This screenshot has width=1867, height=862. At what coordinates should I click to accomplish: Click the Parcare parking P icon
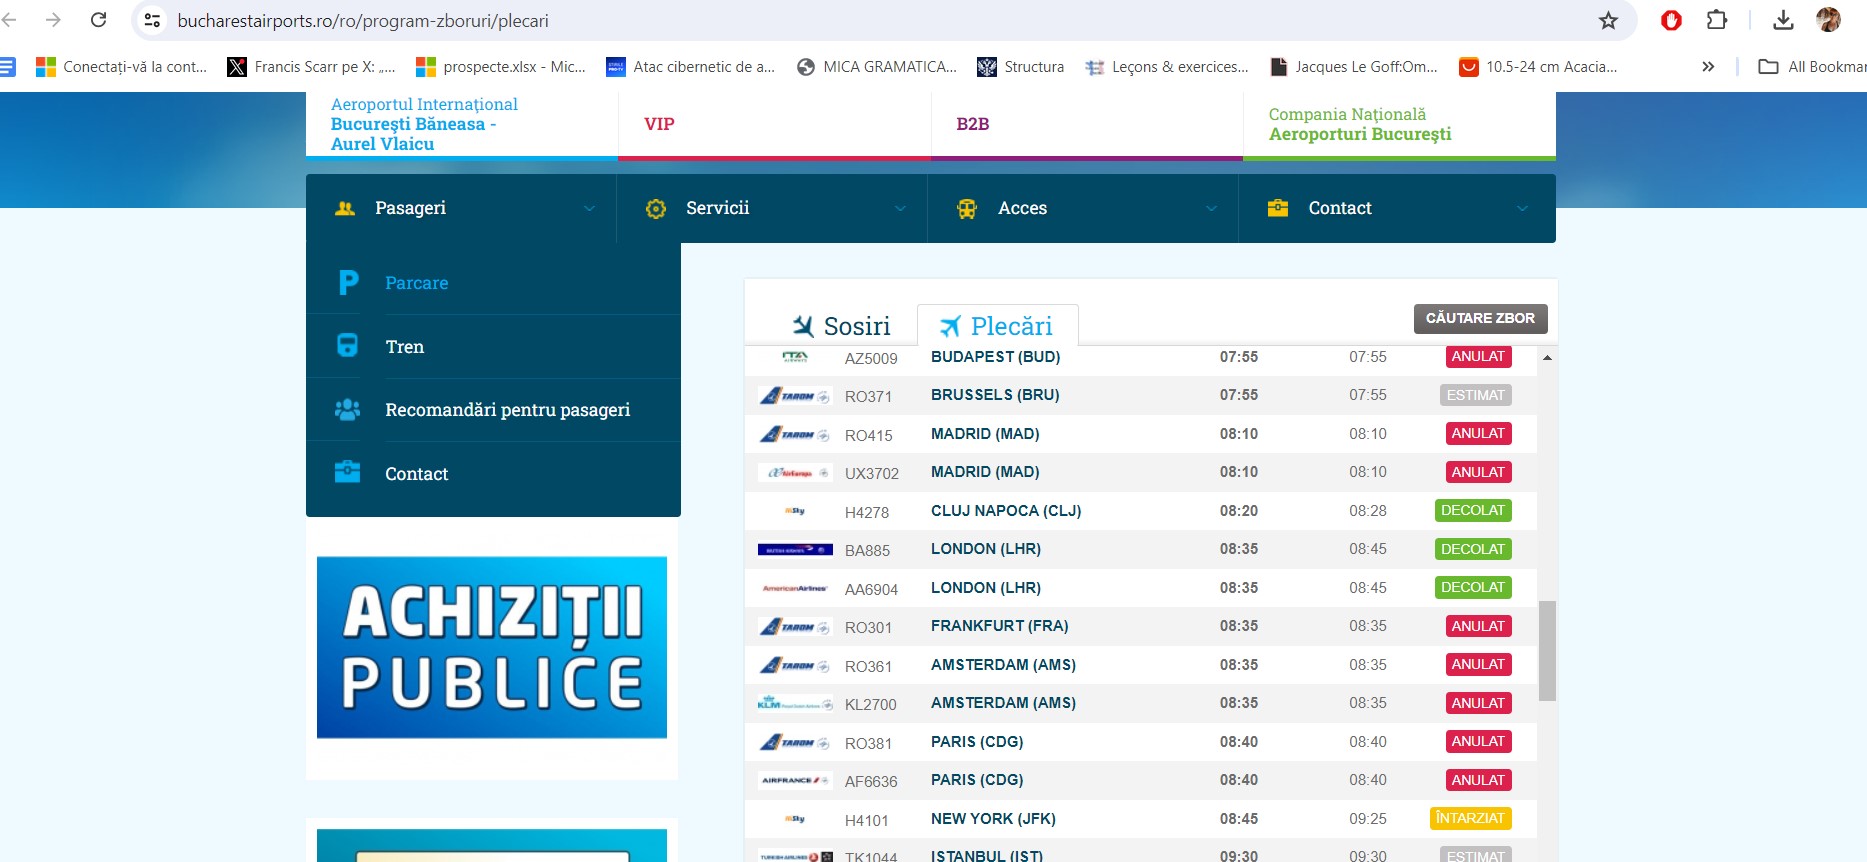tap(348, 283)
